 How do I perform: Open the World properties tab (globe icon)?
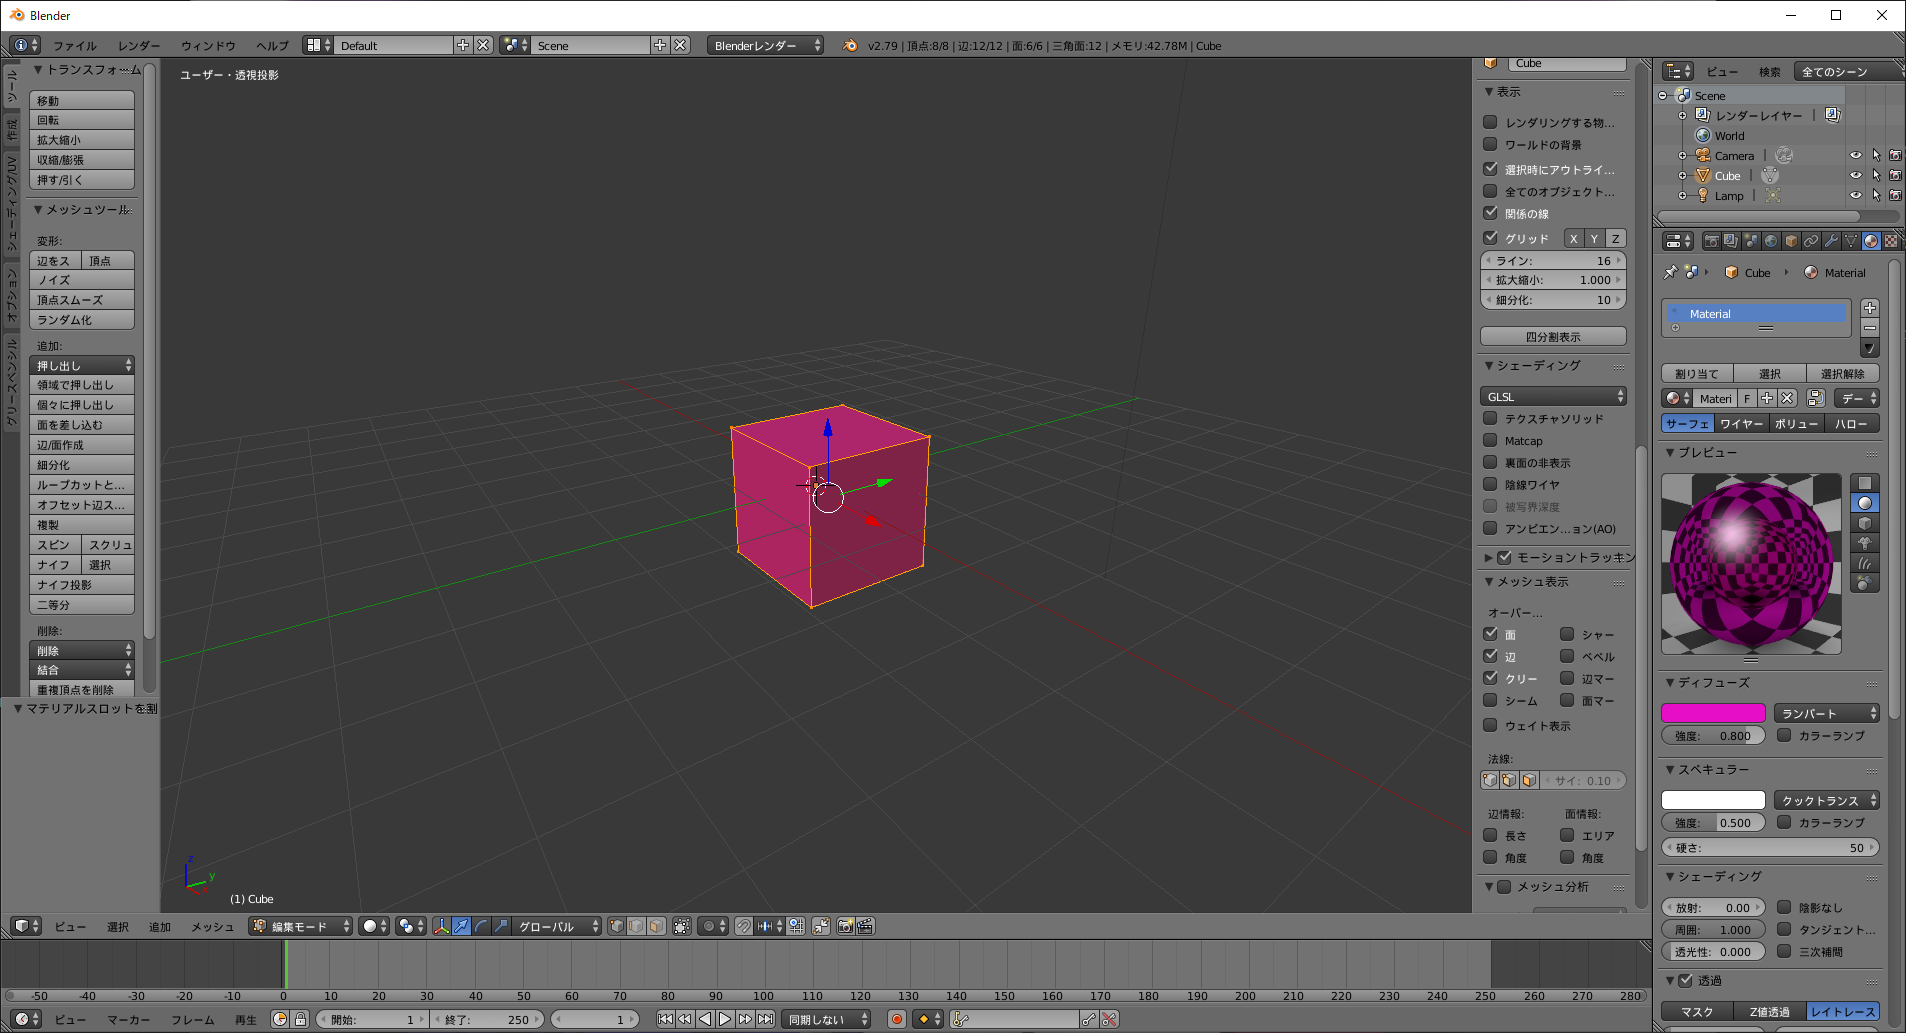pos(1770,242)
